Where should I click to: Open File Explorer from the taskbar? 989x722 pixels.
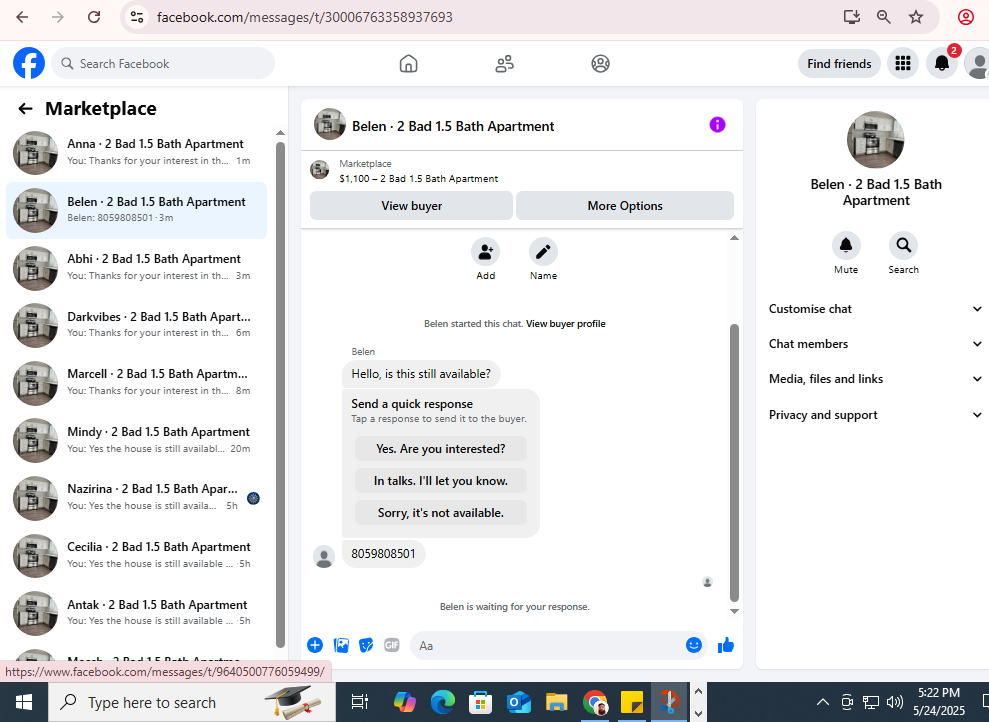click(x=556, y=702)
